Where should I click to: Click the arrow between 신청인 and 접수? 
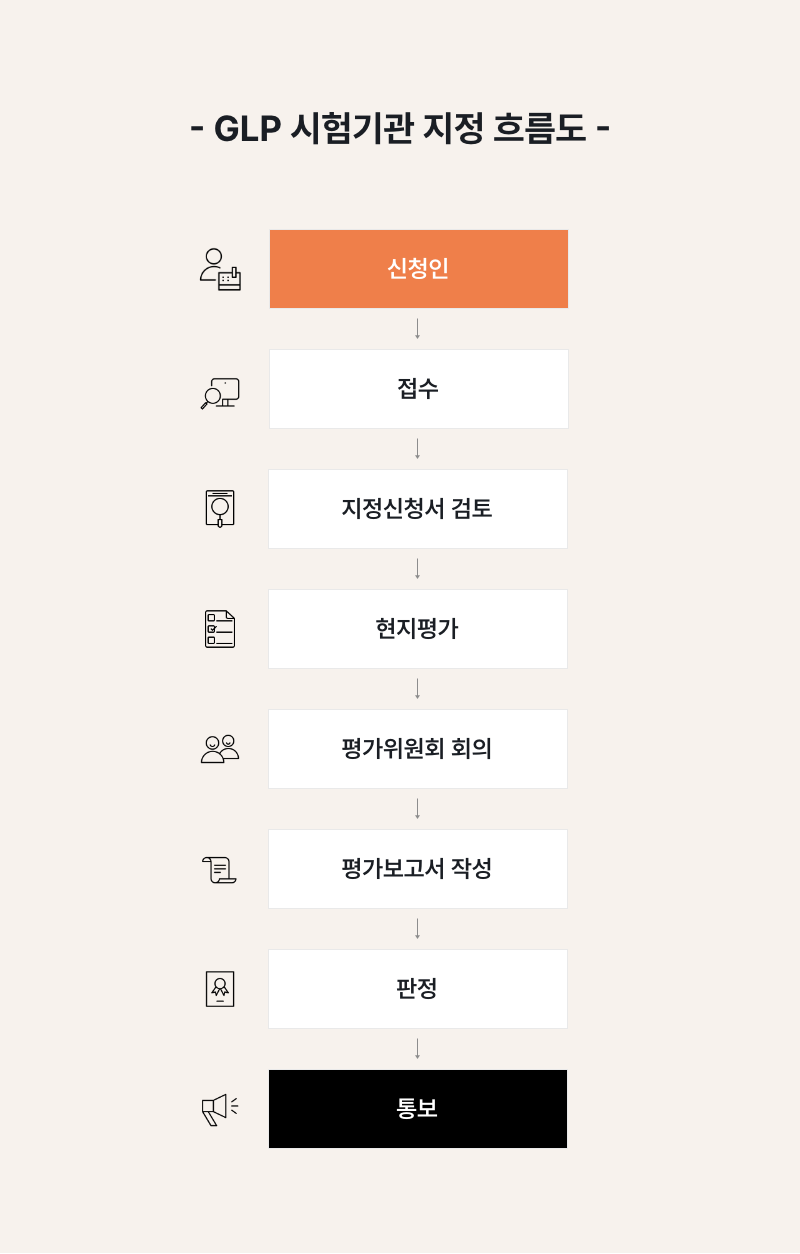(x=418, y=329)
